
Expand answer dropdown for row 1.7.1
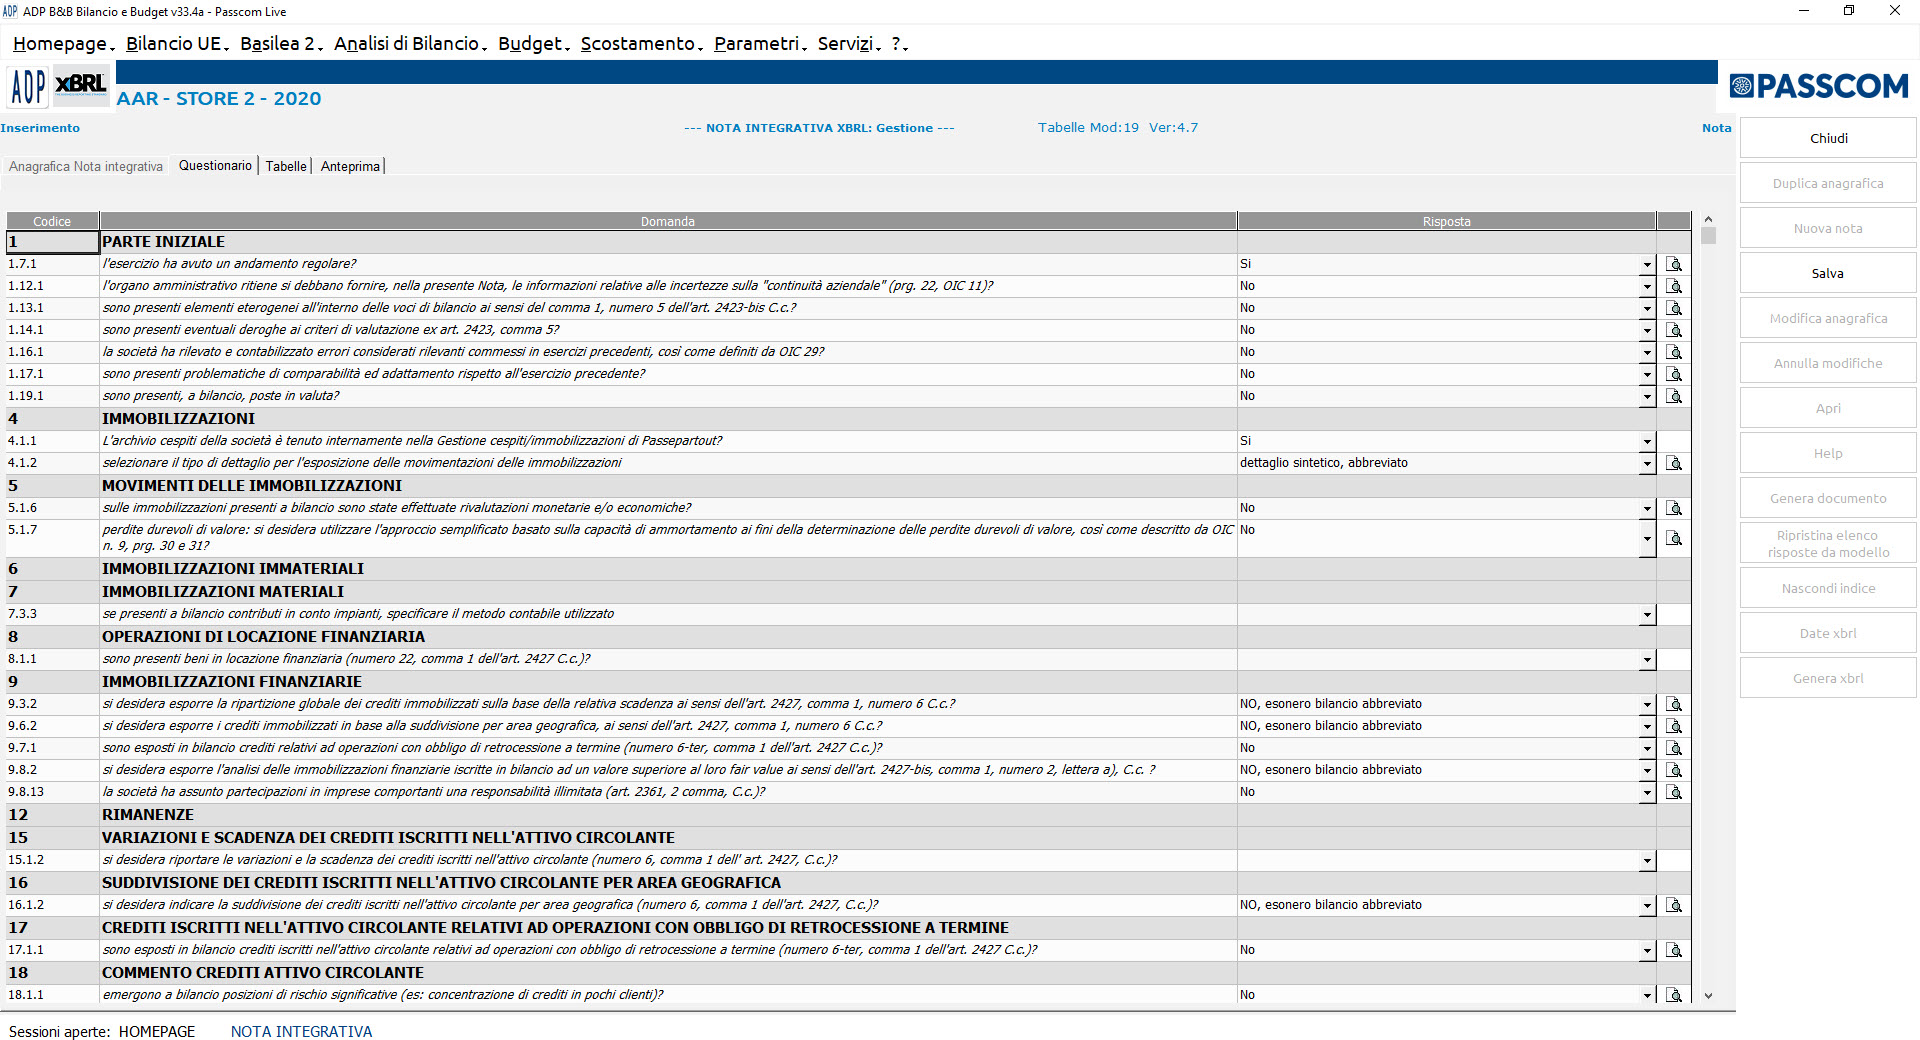1647,265
